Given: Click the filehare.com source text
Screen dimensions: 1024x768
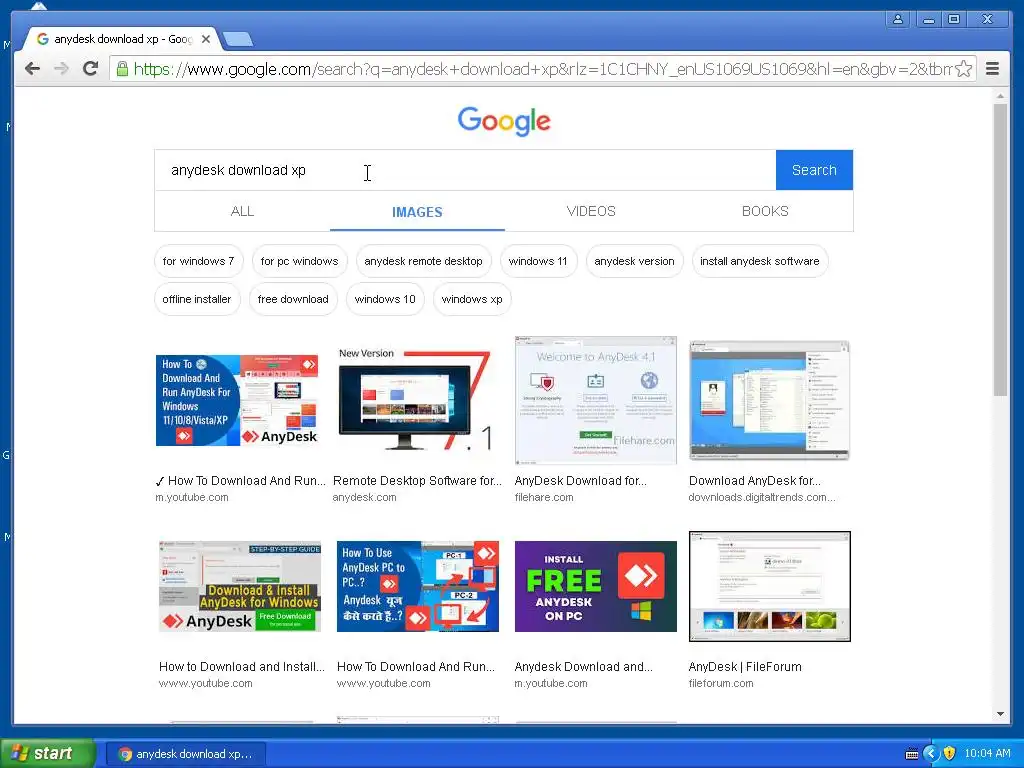Looking at the screenshot, I should 544,498.
